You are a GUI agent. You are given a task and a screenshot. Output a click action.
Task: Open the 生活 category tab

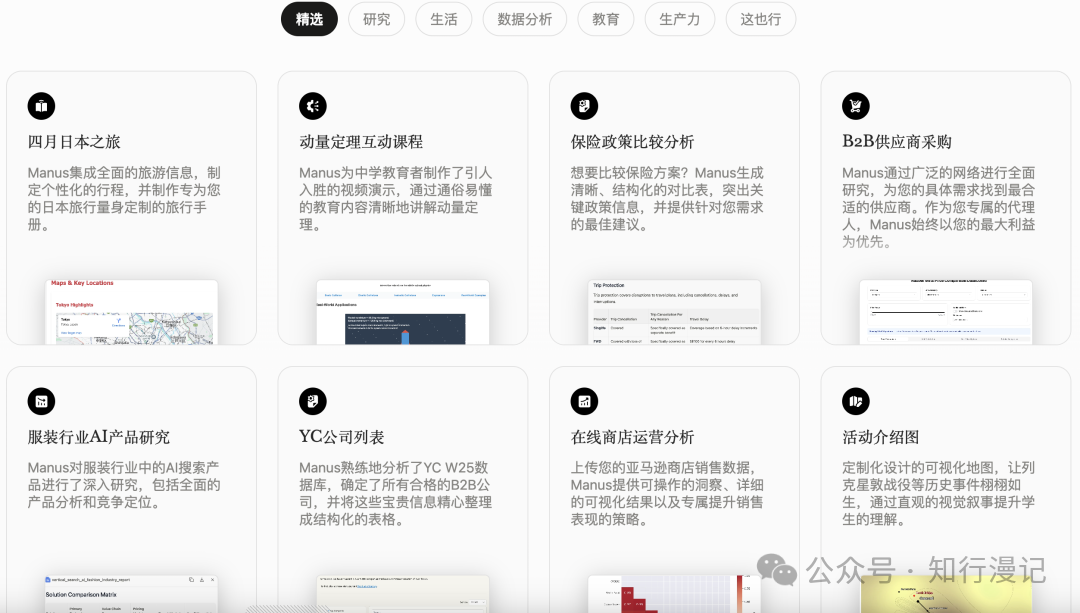444,19
